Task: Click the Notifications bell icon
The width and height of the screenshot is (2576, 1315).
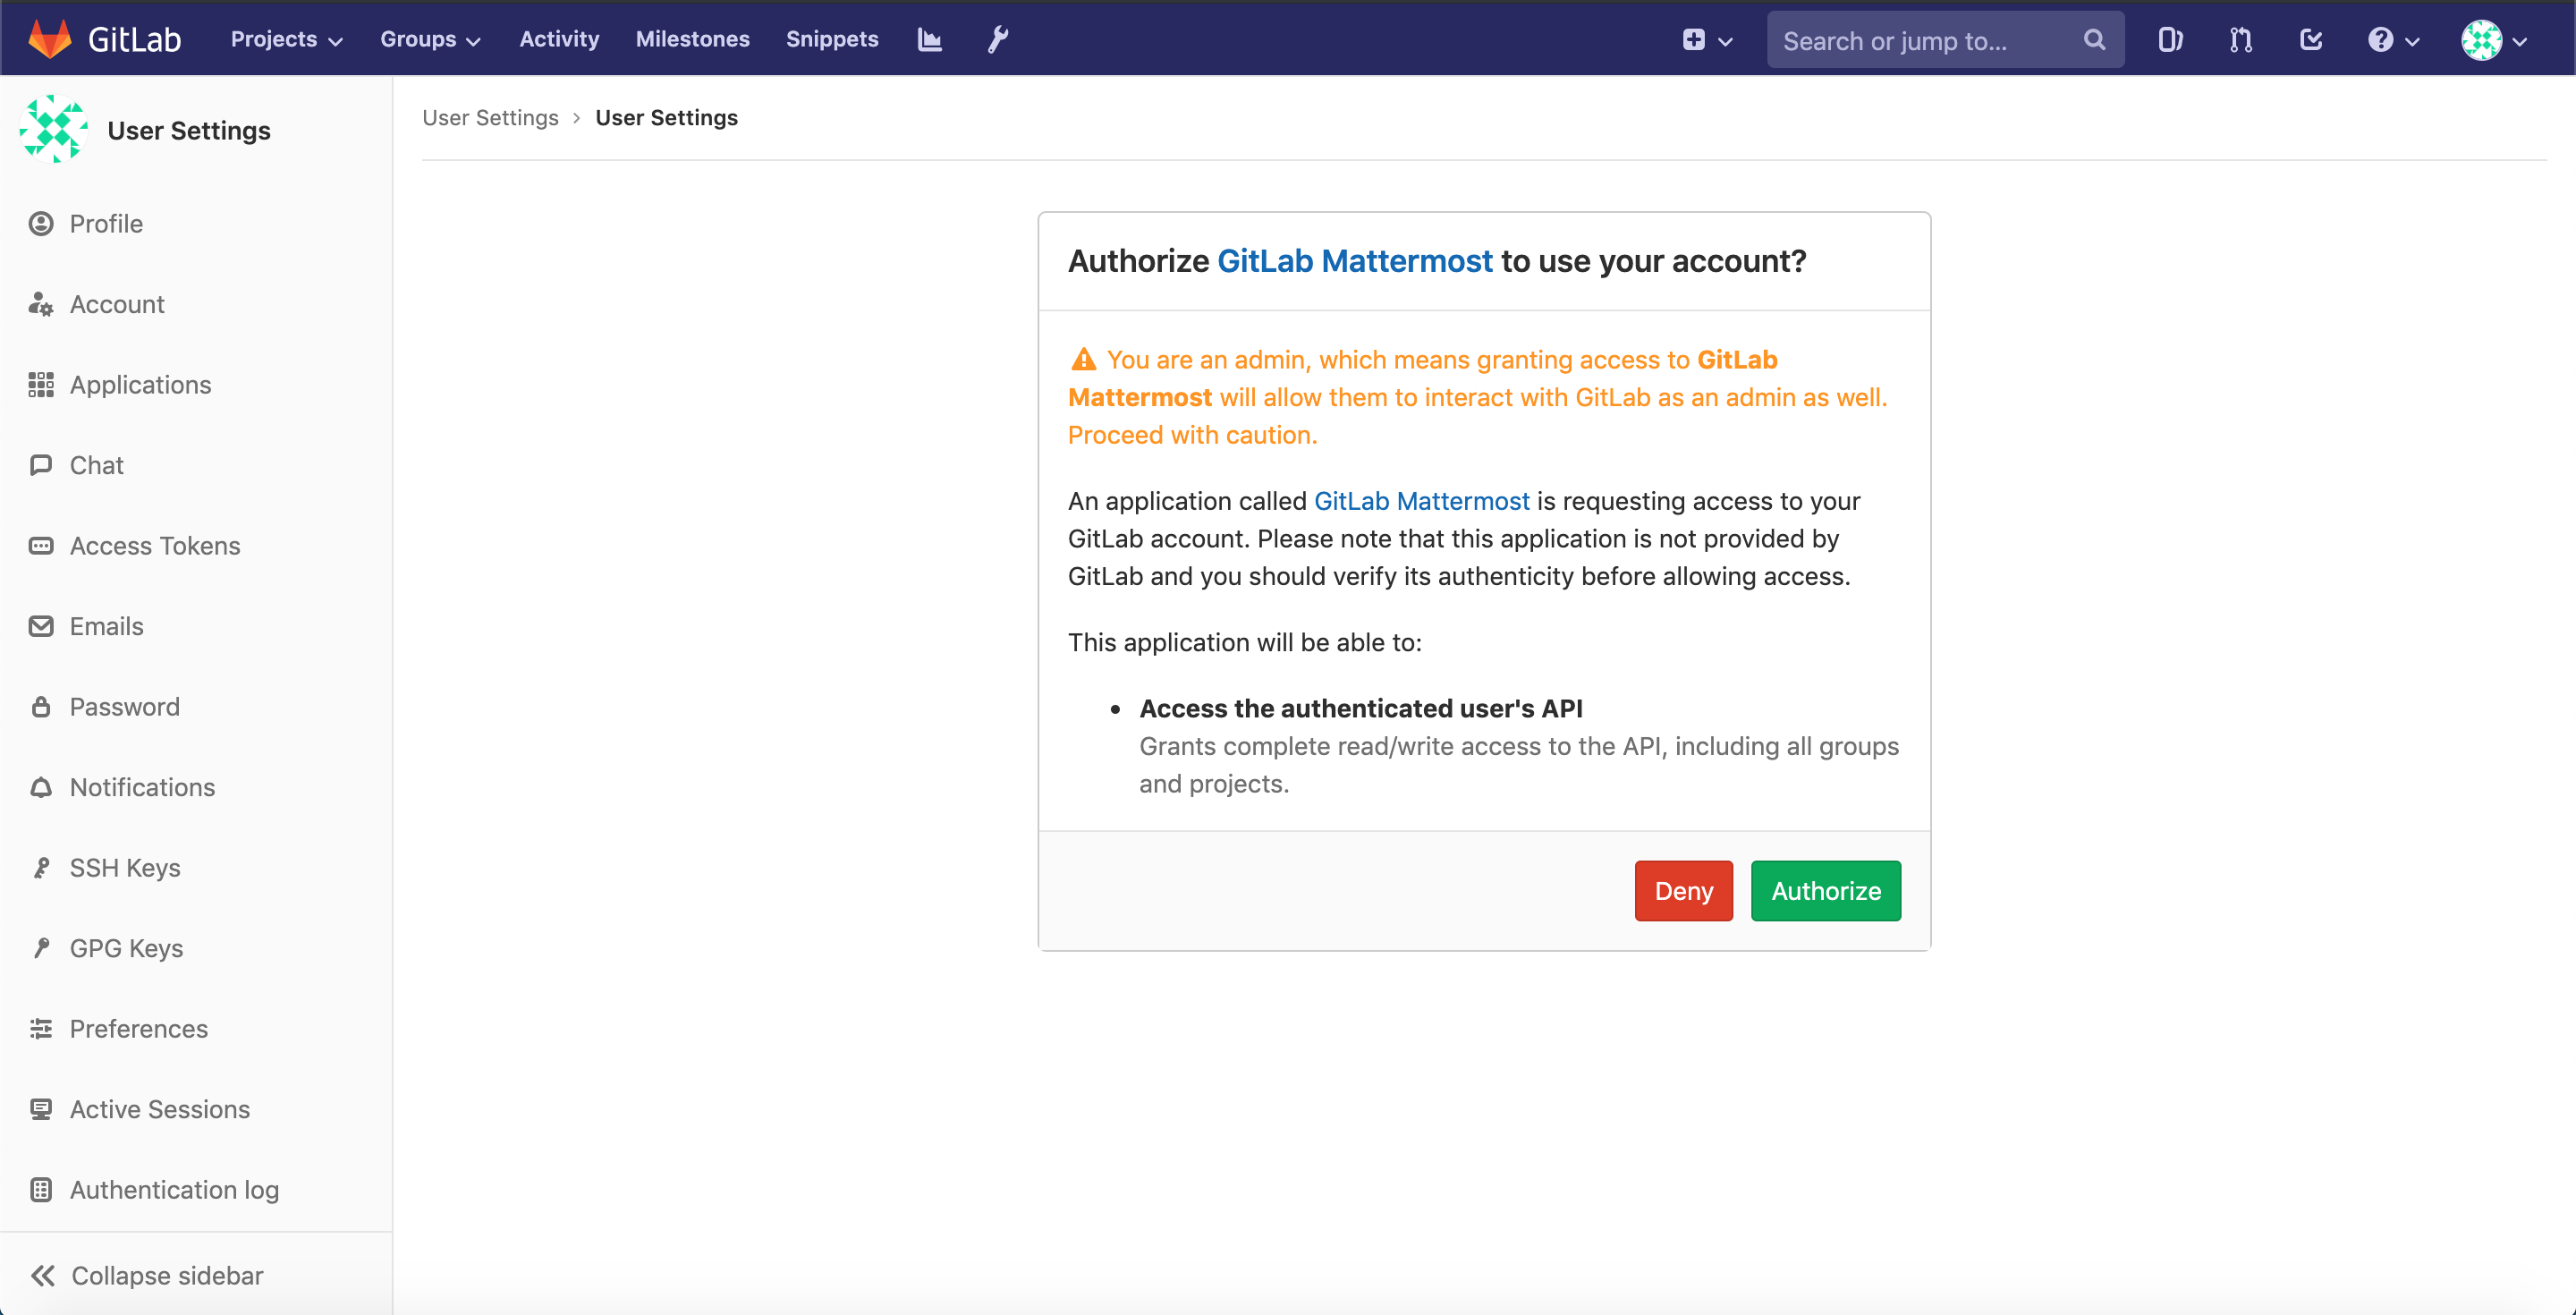Action: [41, 787]
